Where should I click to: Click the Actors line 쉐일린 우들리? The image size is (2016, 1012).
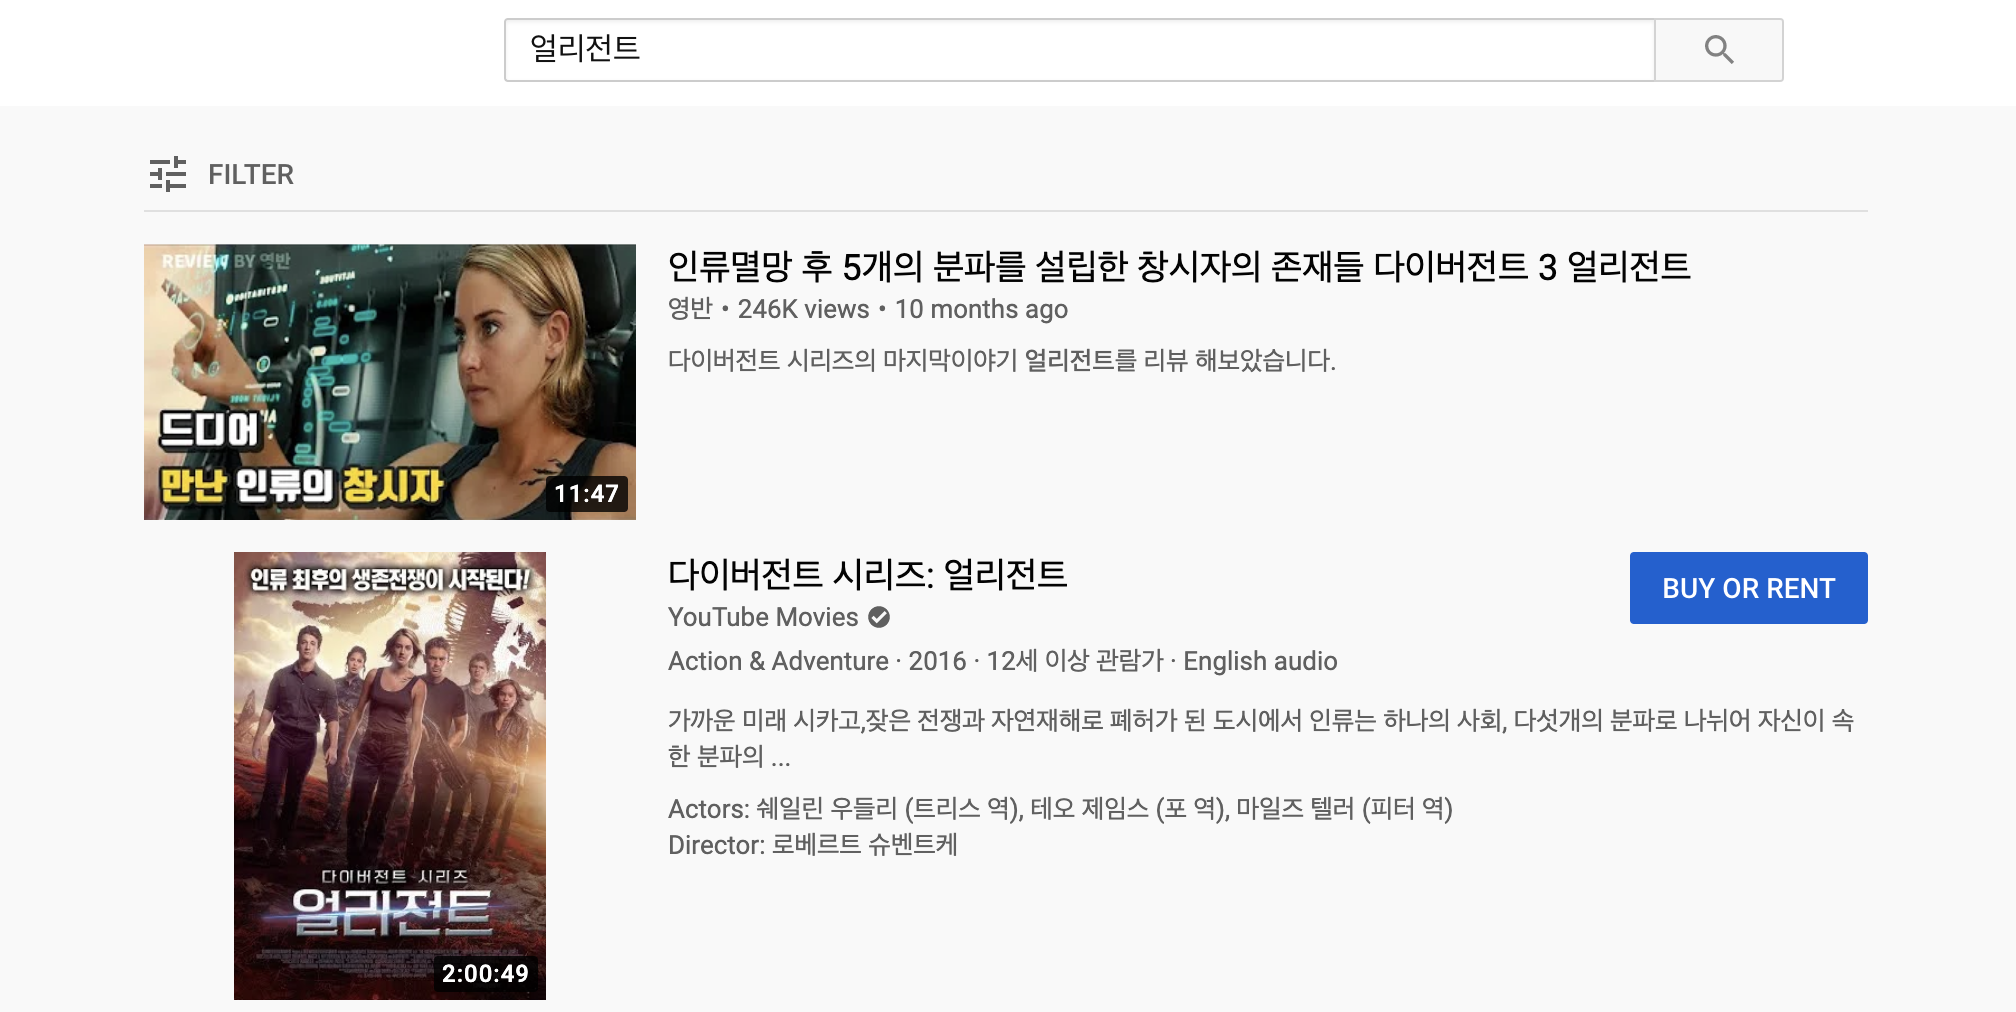click(x=1060, y=808)
